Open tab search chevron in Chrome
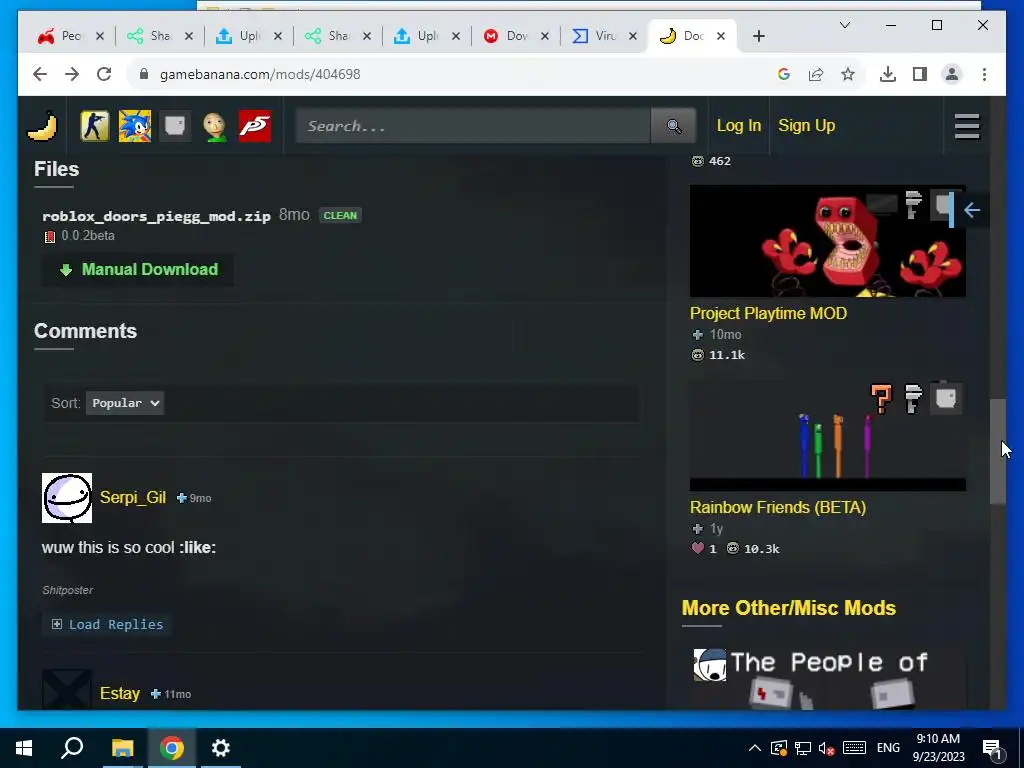The image size is (1024, 768). pos(844,25)
